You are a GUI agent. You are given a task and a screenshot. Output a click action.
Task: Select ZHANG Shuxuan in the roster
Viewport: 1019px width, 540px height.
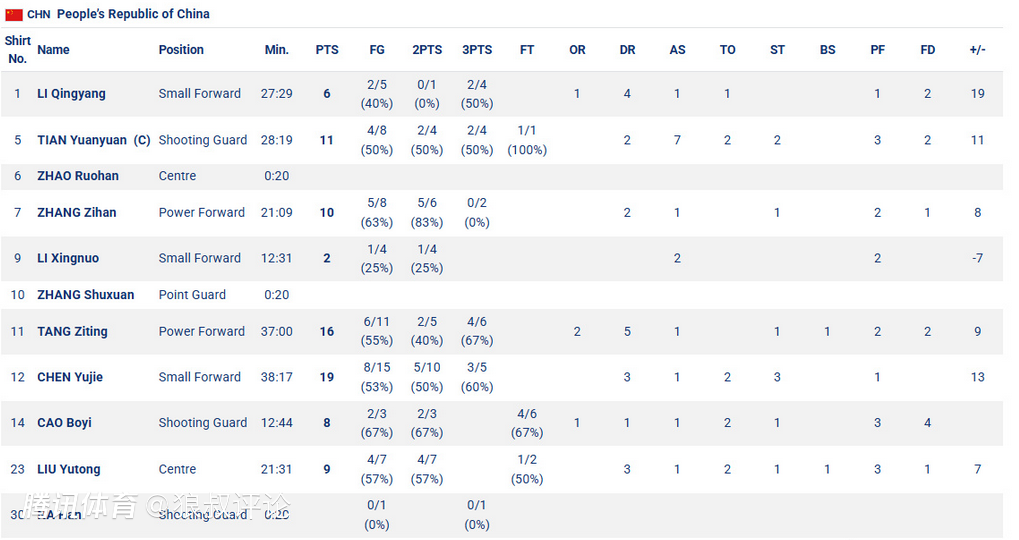[85, 295]
